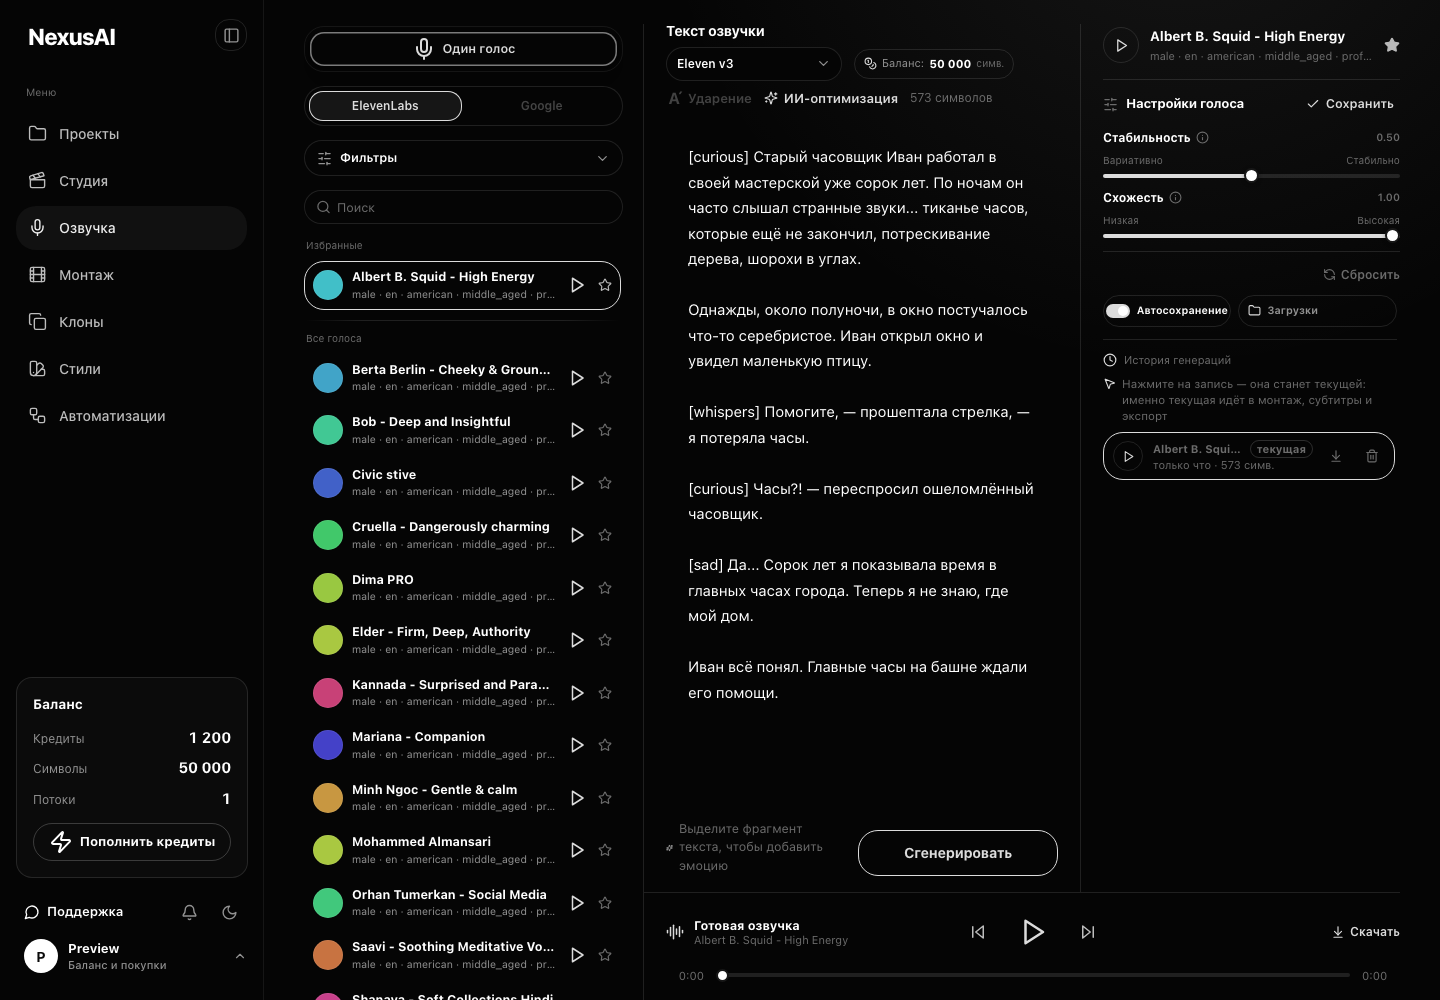
Task: Open the Загрузки folder button
Action: coord(1317,311)
